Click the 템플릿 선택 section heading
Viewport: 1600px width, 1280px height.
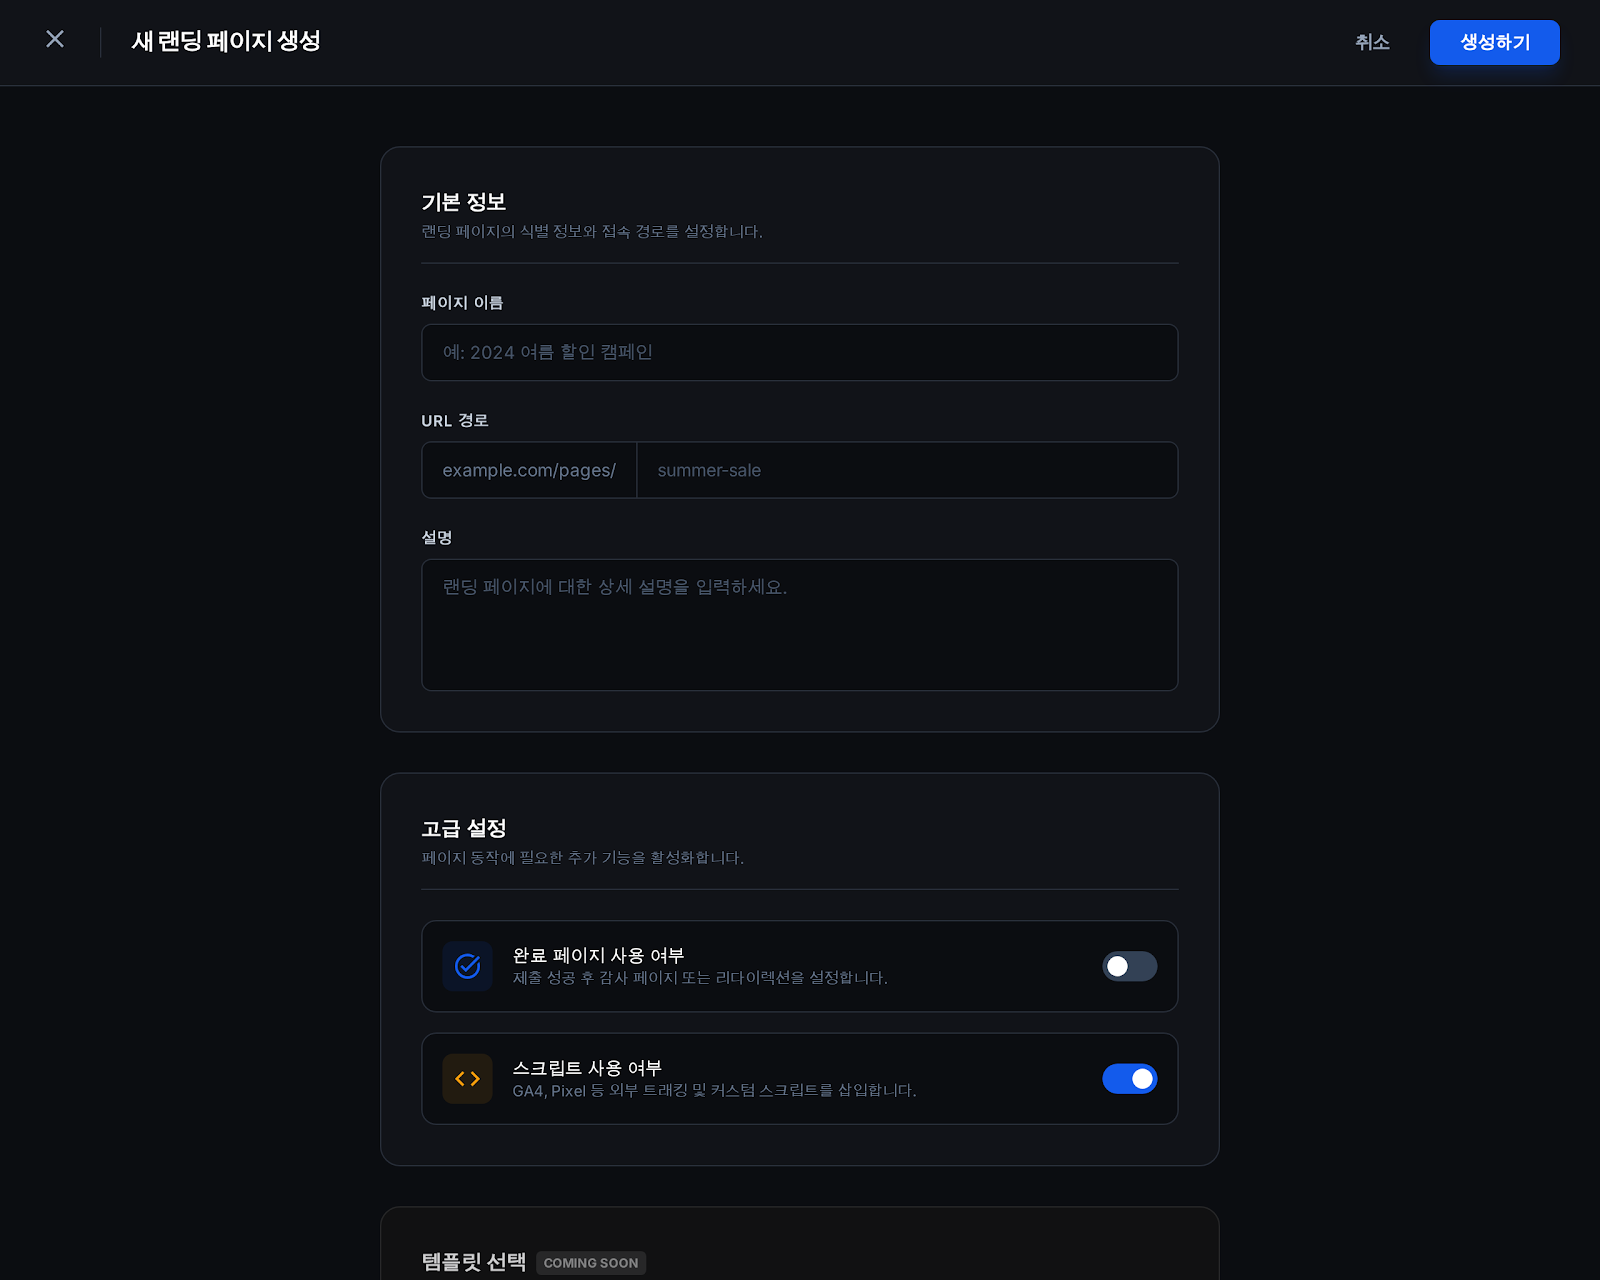coord(473,1262)
